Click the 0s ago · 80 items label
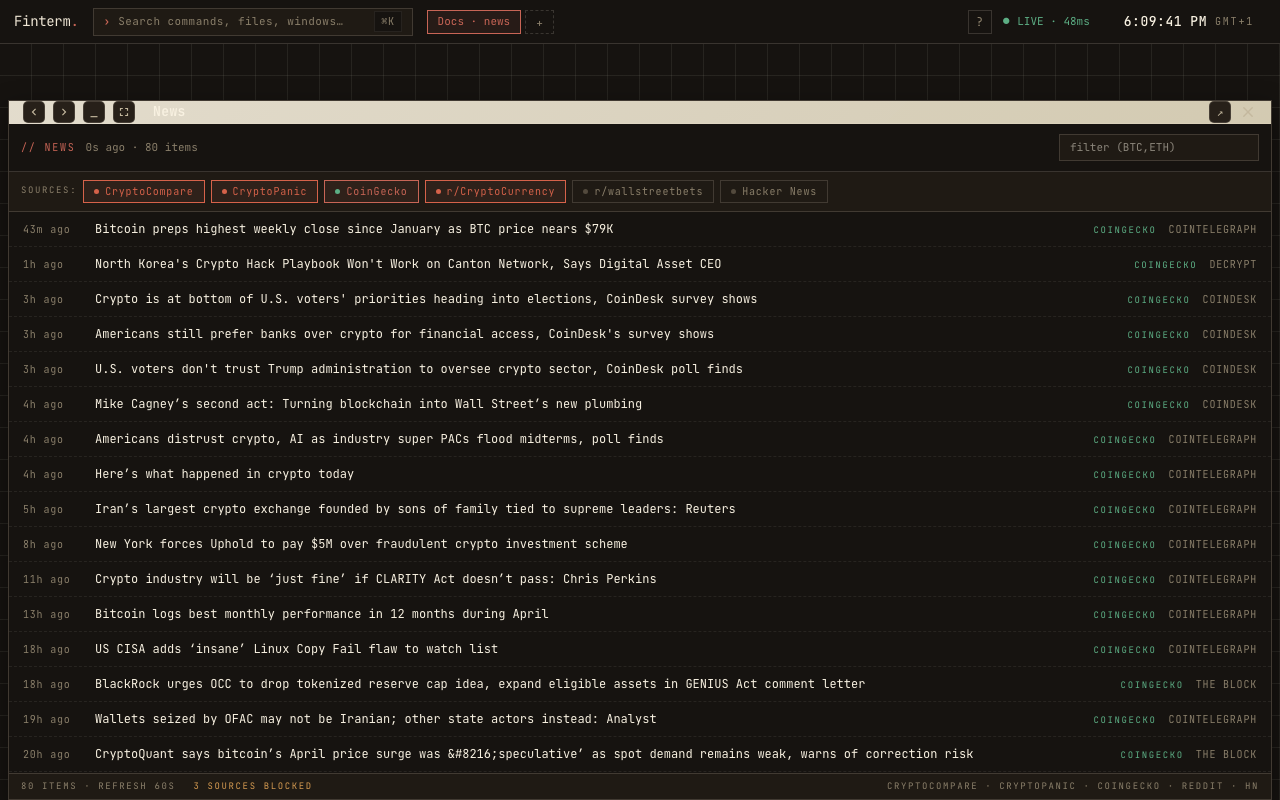The image size is (1280, 800). (142, 148)
